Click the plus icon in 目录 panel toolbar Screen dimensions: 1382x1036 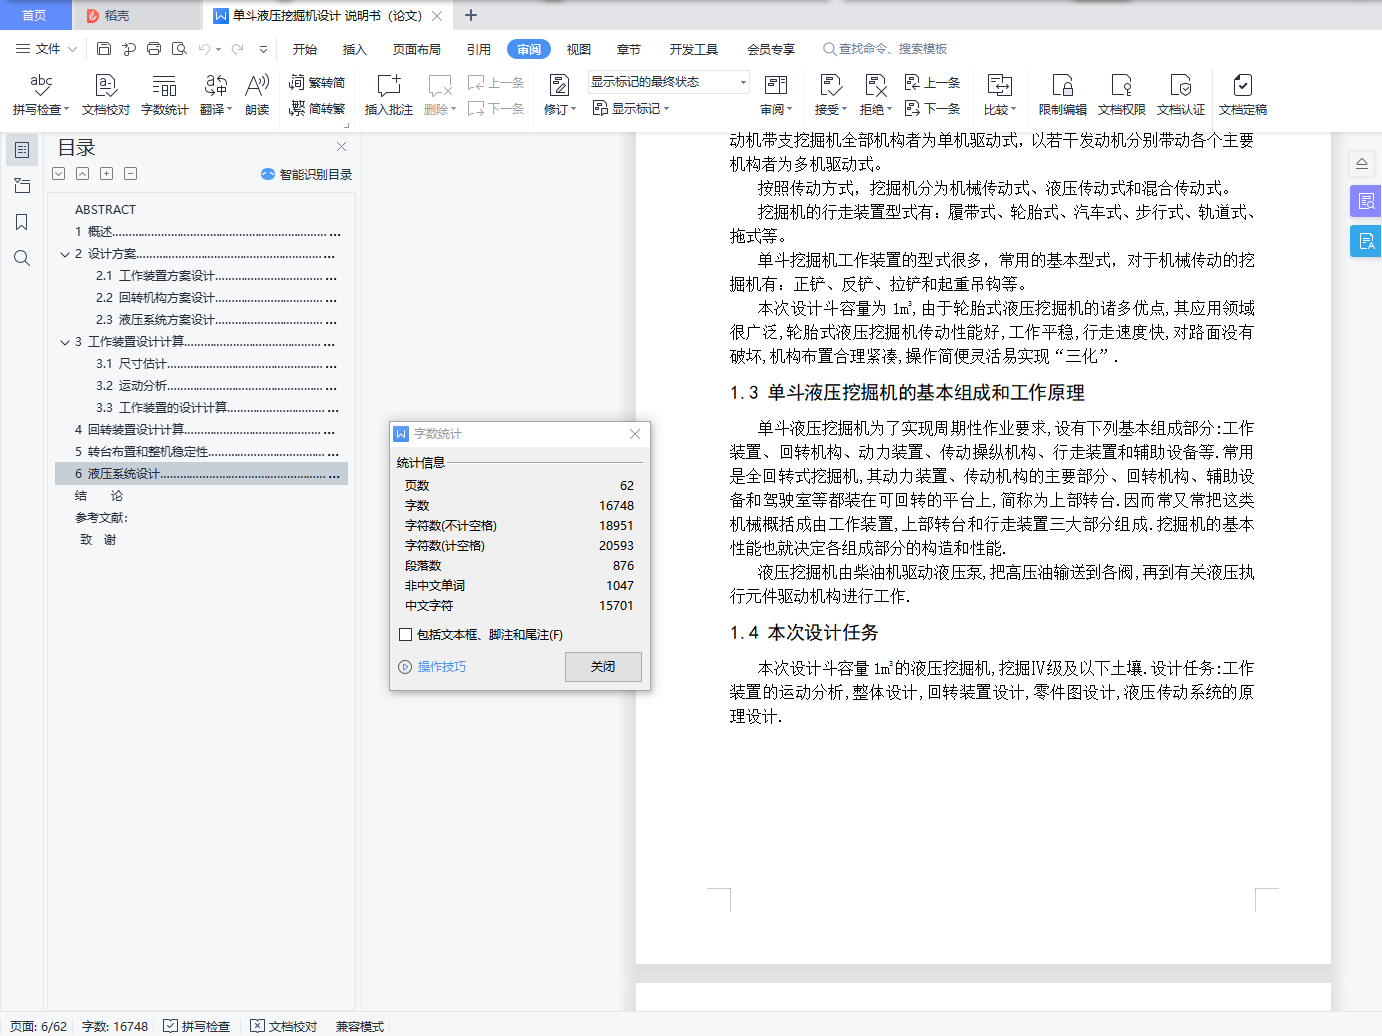tap(107, 174)
